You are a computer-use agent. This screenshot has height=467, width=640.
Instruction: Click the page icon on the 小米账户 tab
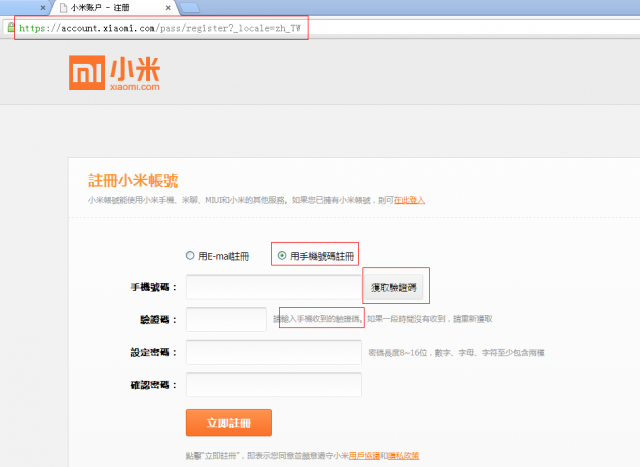[x=63, y=8]
